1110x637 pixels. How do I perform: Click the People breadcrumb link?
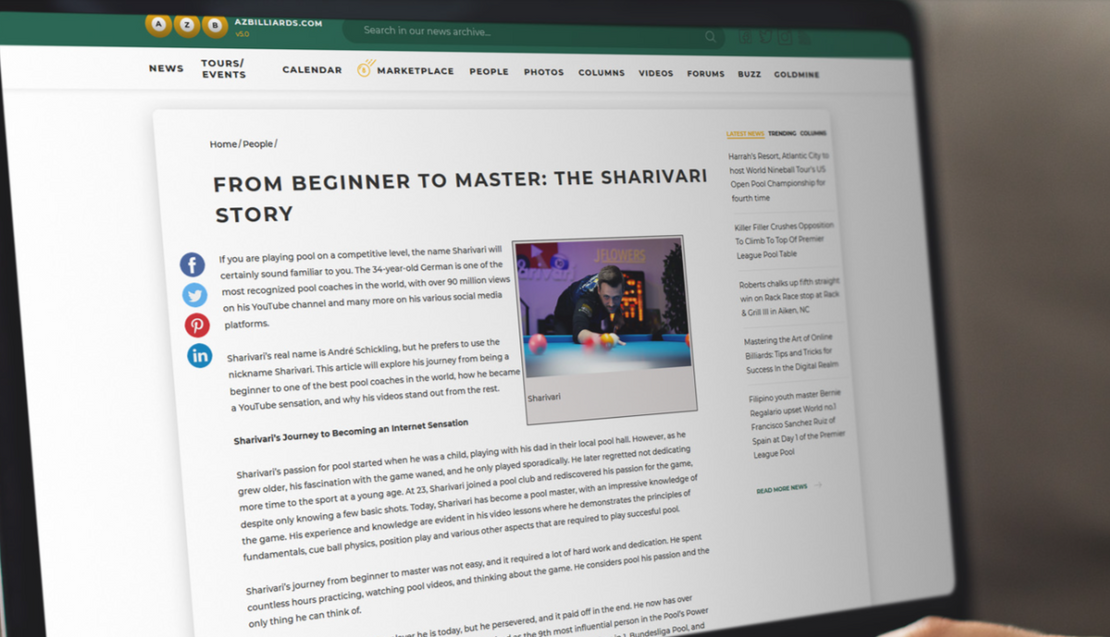pyautogui.click(x=258, y=144)
